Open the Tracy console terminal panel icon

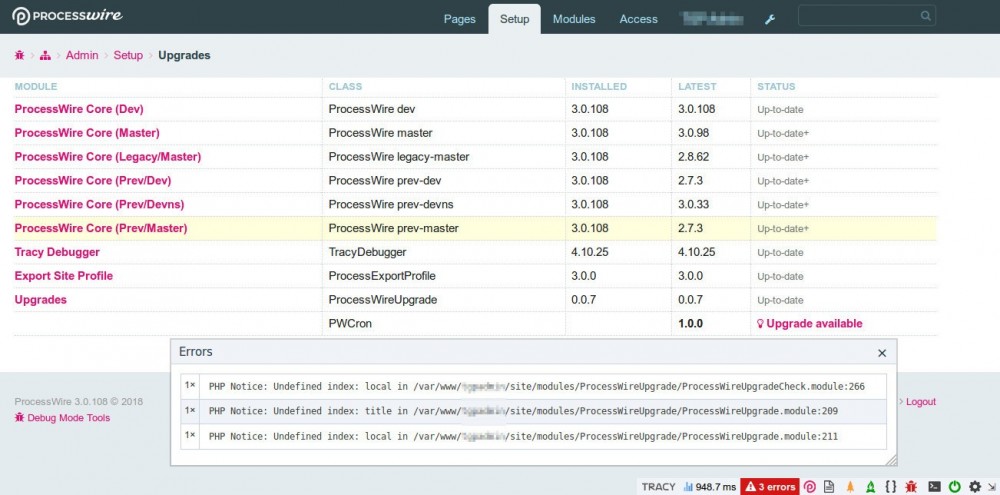(934, 486)
